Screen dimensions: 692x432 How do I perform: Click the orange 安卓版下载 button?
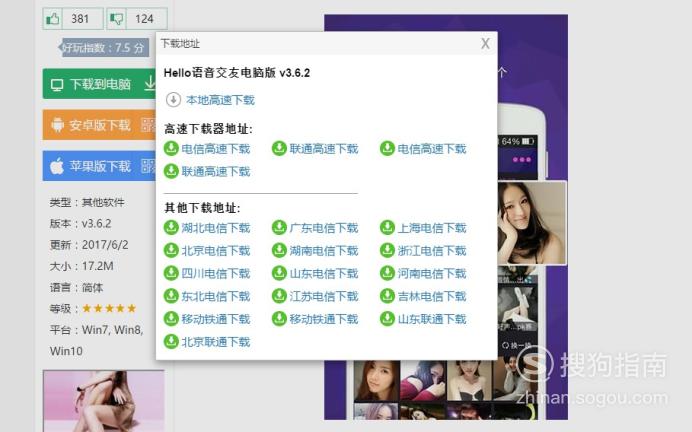[99, 125]
